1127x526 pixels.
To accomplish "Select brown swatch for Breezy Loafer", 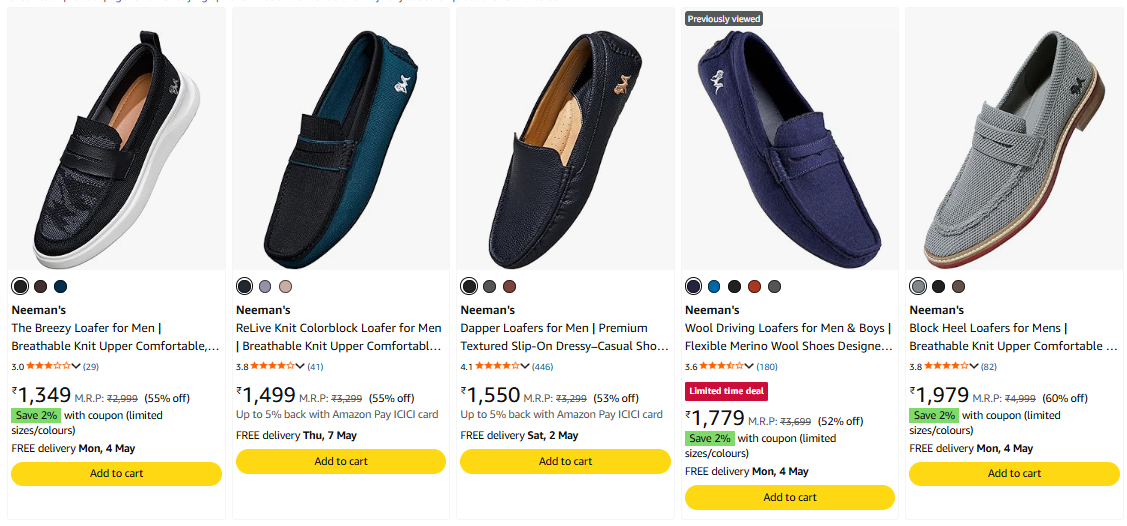I will pyautogui.click(x=40, y=287).
